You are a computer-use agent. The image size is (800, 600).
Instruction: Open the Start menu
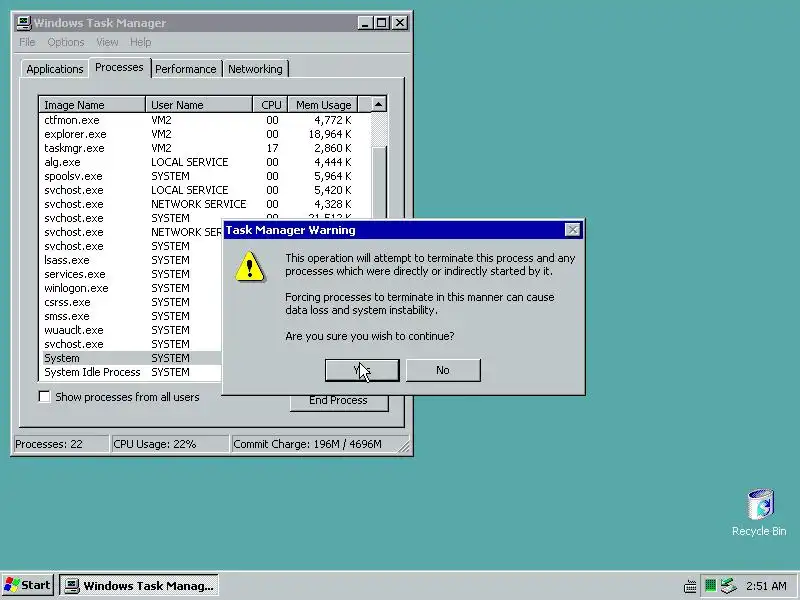click(x=28, y=585)
